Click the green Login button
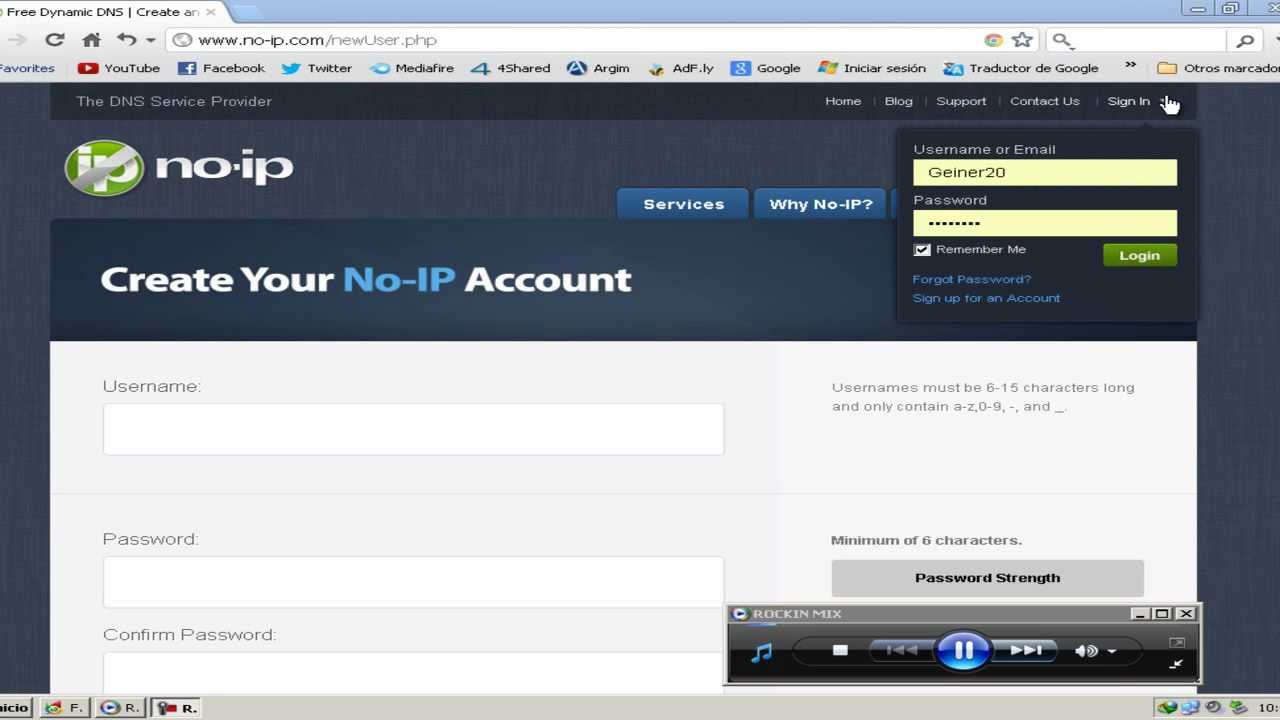Image resolution: width=1280 pixels, height=720 pixels. point(1139,255)
